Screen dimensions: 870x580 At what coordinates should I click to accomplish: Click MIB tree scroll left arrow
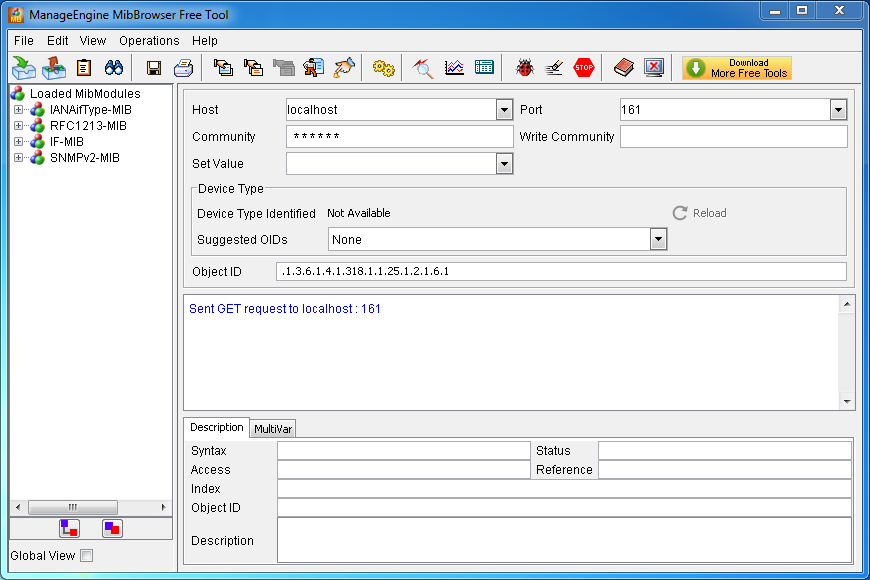click(x=18, y=507)
